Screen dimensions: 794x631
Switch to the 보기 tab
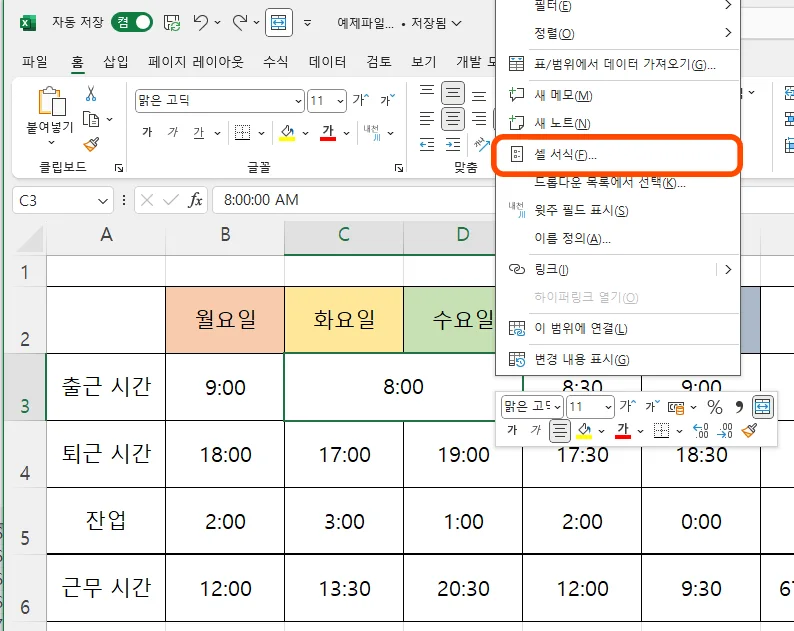point(423,62)
